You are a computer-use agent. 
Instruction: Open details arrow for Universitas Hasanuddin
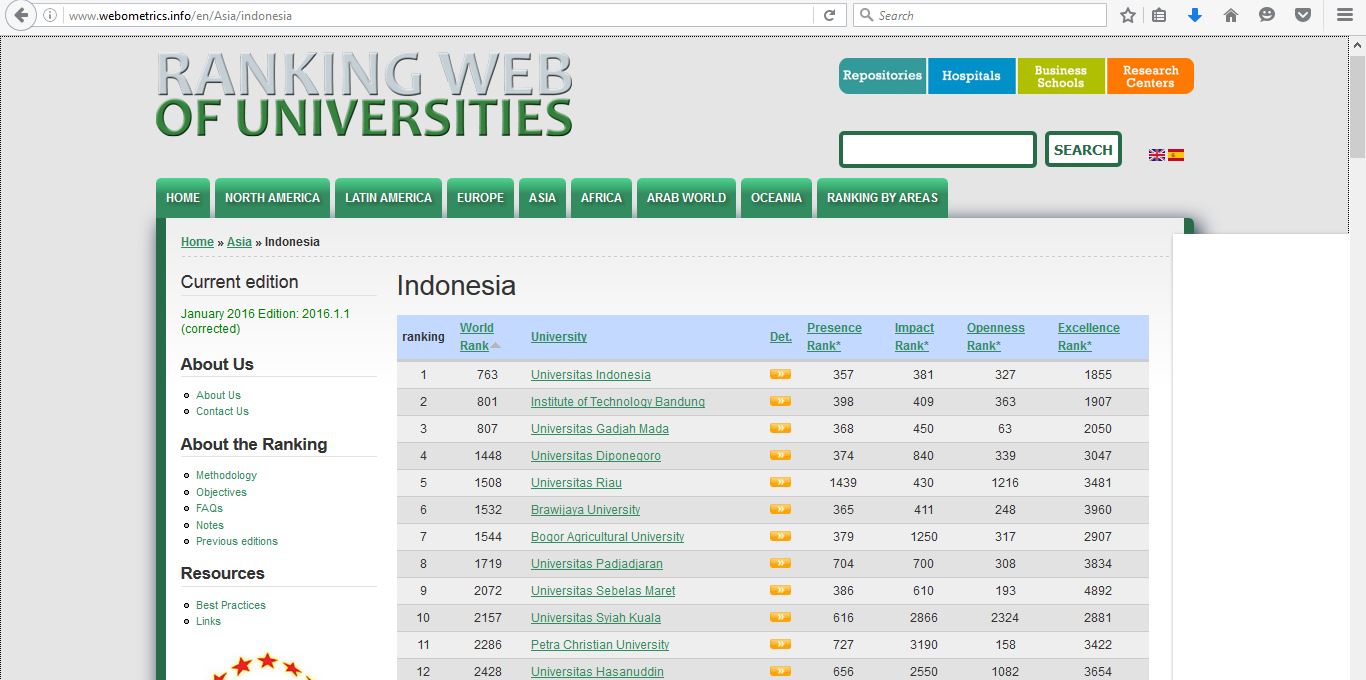(780, 671)
